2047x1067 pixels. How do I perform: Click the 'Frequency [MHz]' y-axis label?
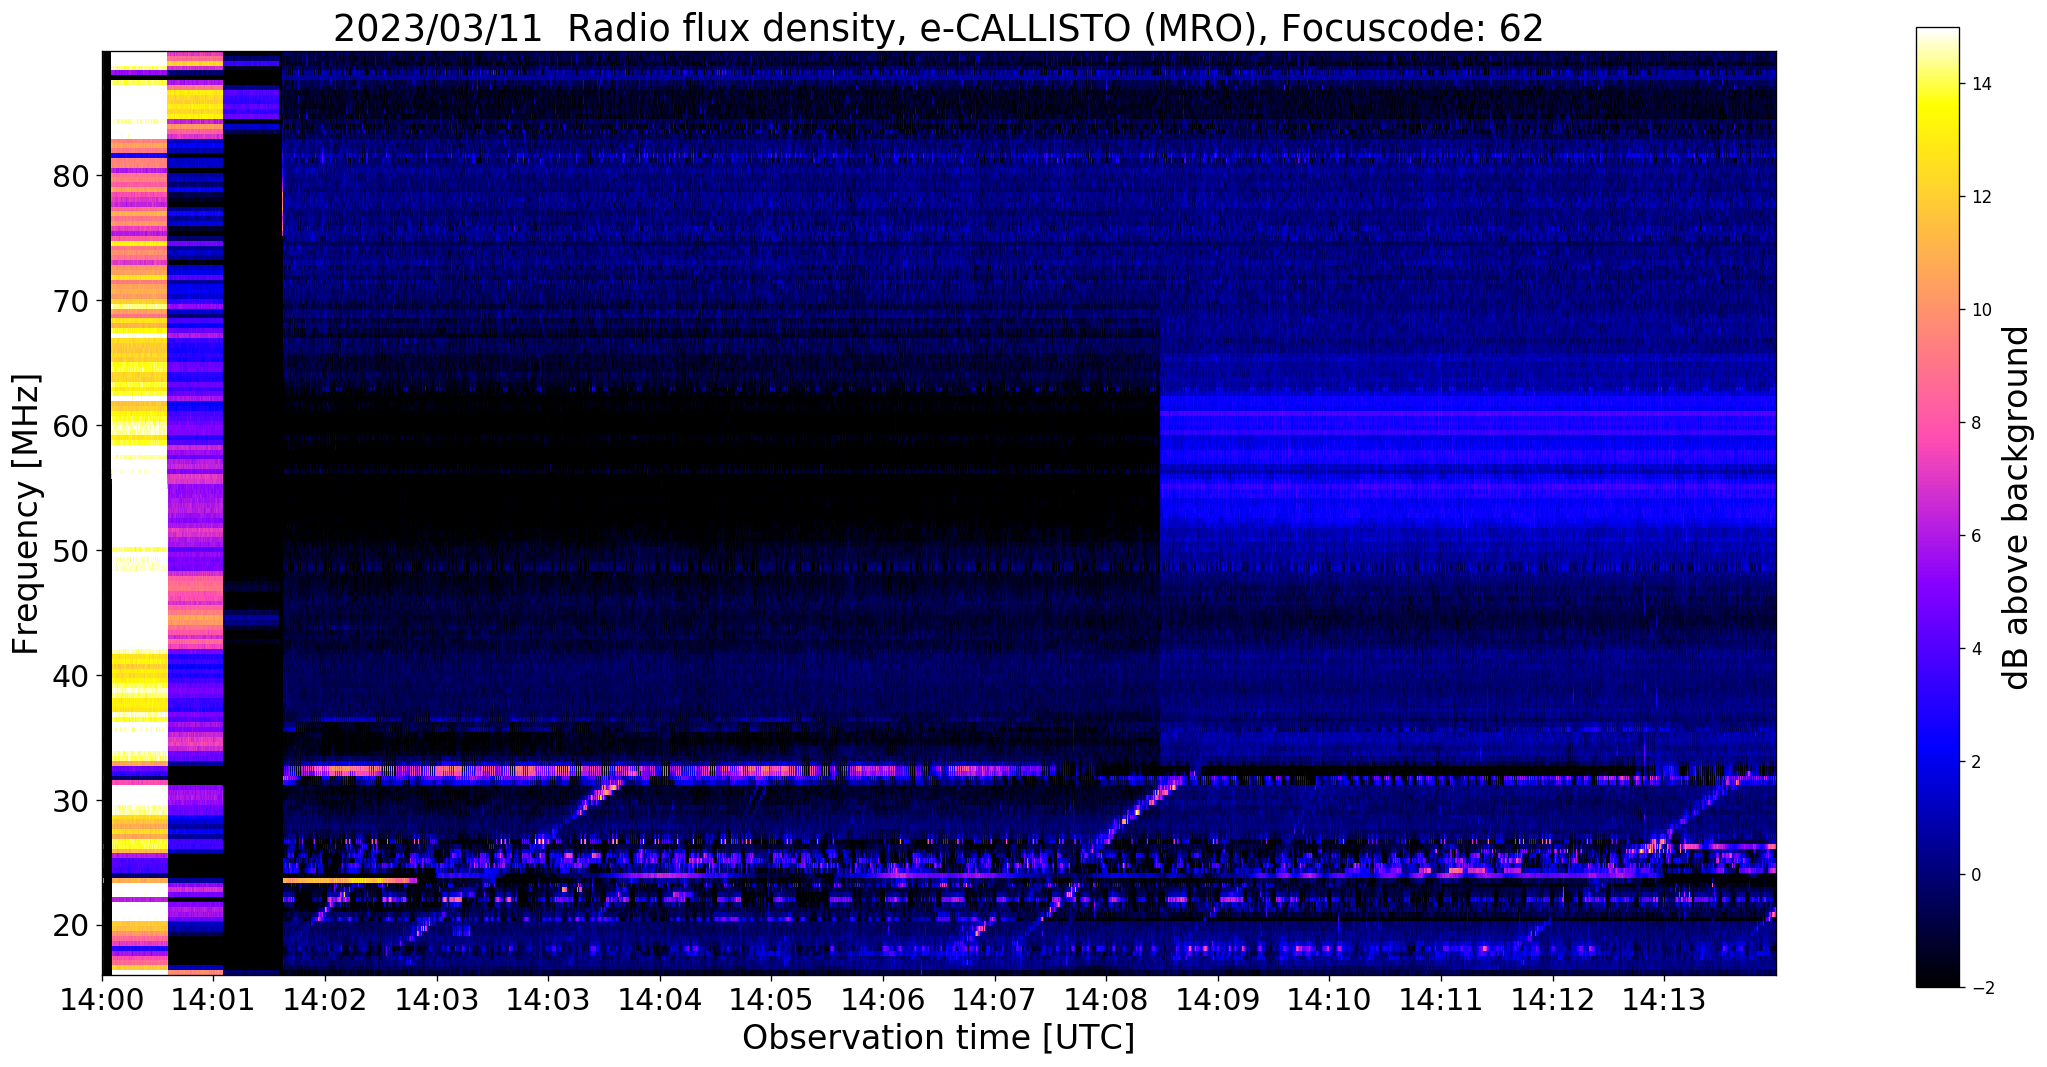26,514
